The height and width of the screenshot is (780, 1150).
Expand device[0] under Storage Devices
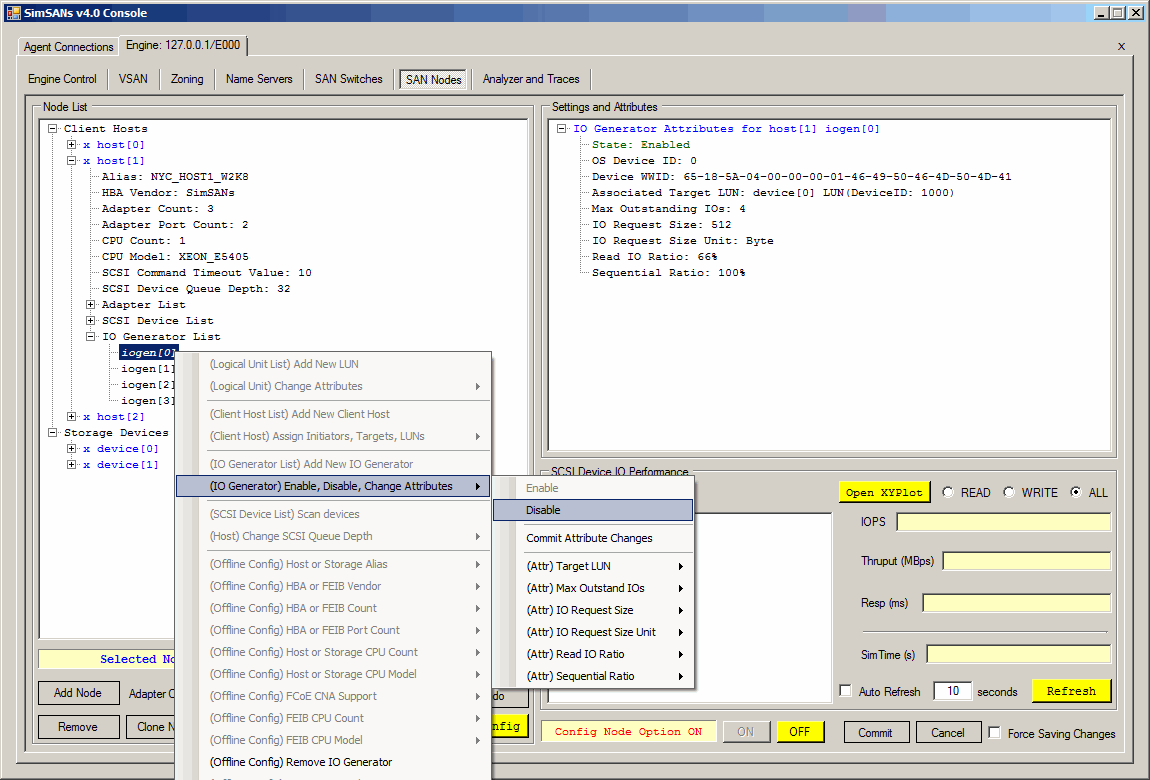(x=72, y=449)
